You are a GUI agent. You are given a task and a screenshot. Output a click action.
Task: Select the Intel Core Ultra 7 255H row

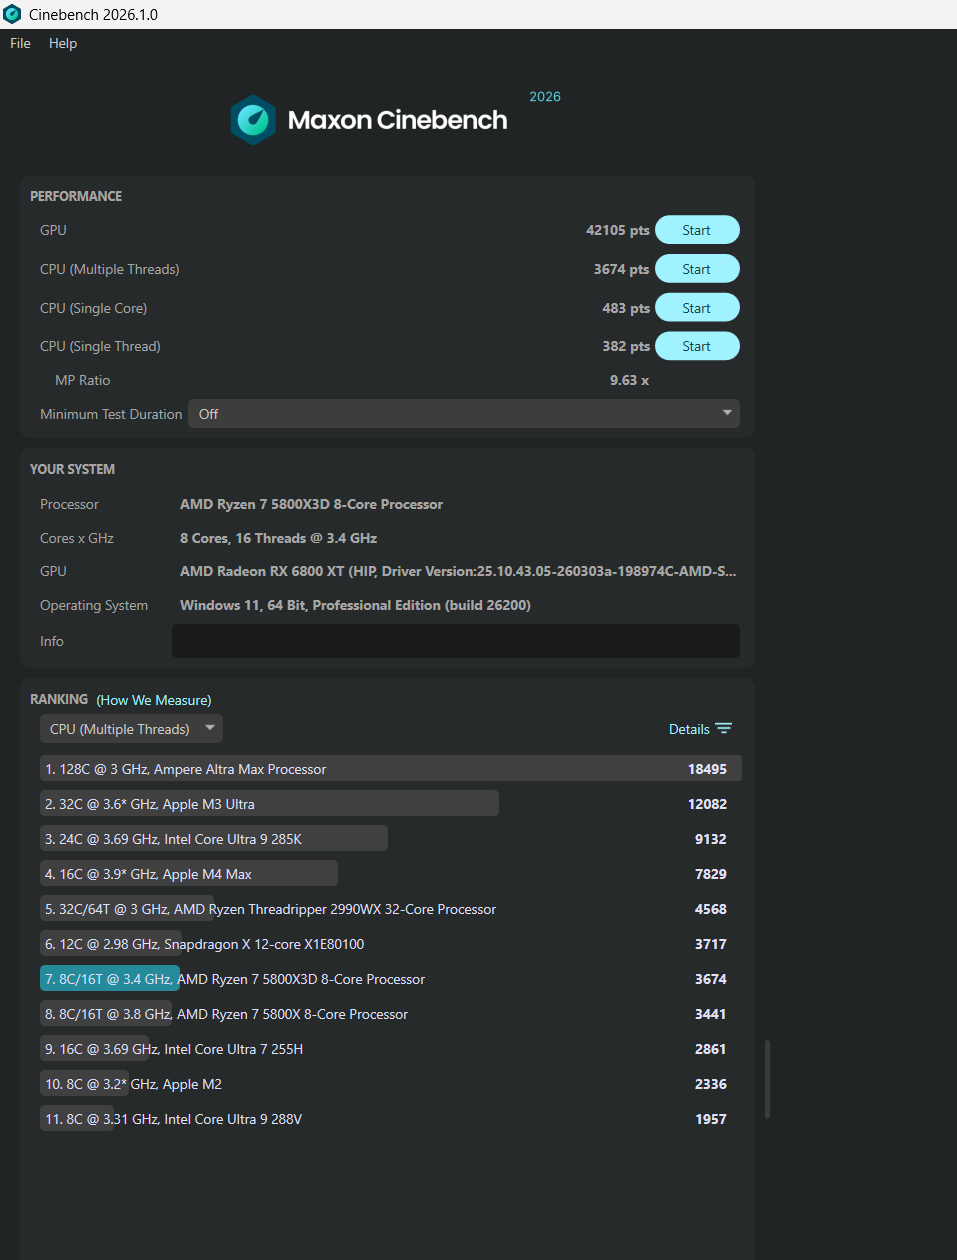391,1049
